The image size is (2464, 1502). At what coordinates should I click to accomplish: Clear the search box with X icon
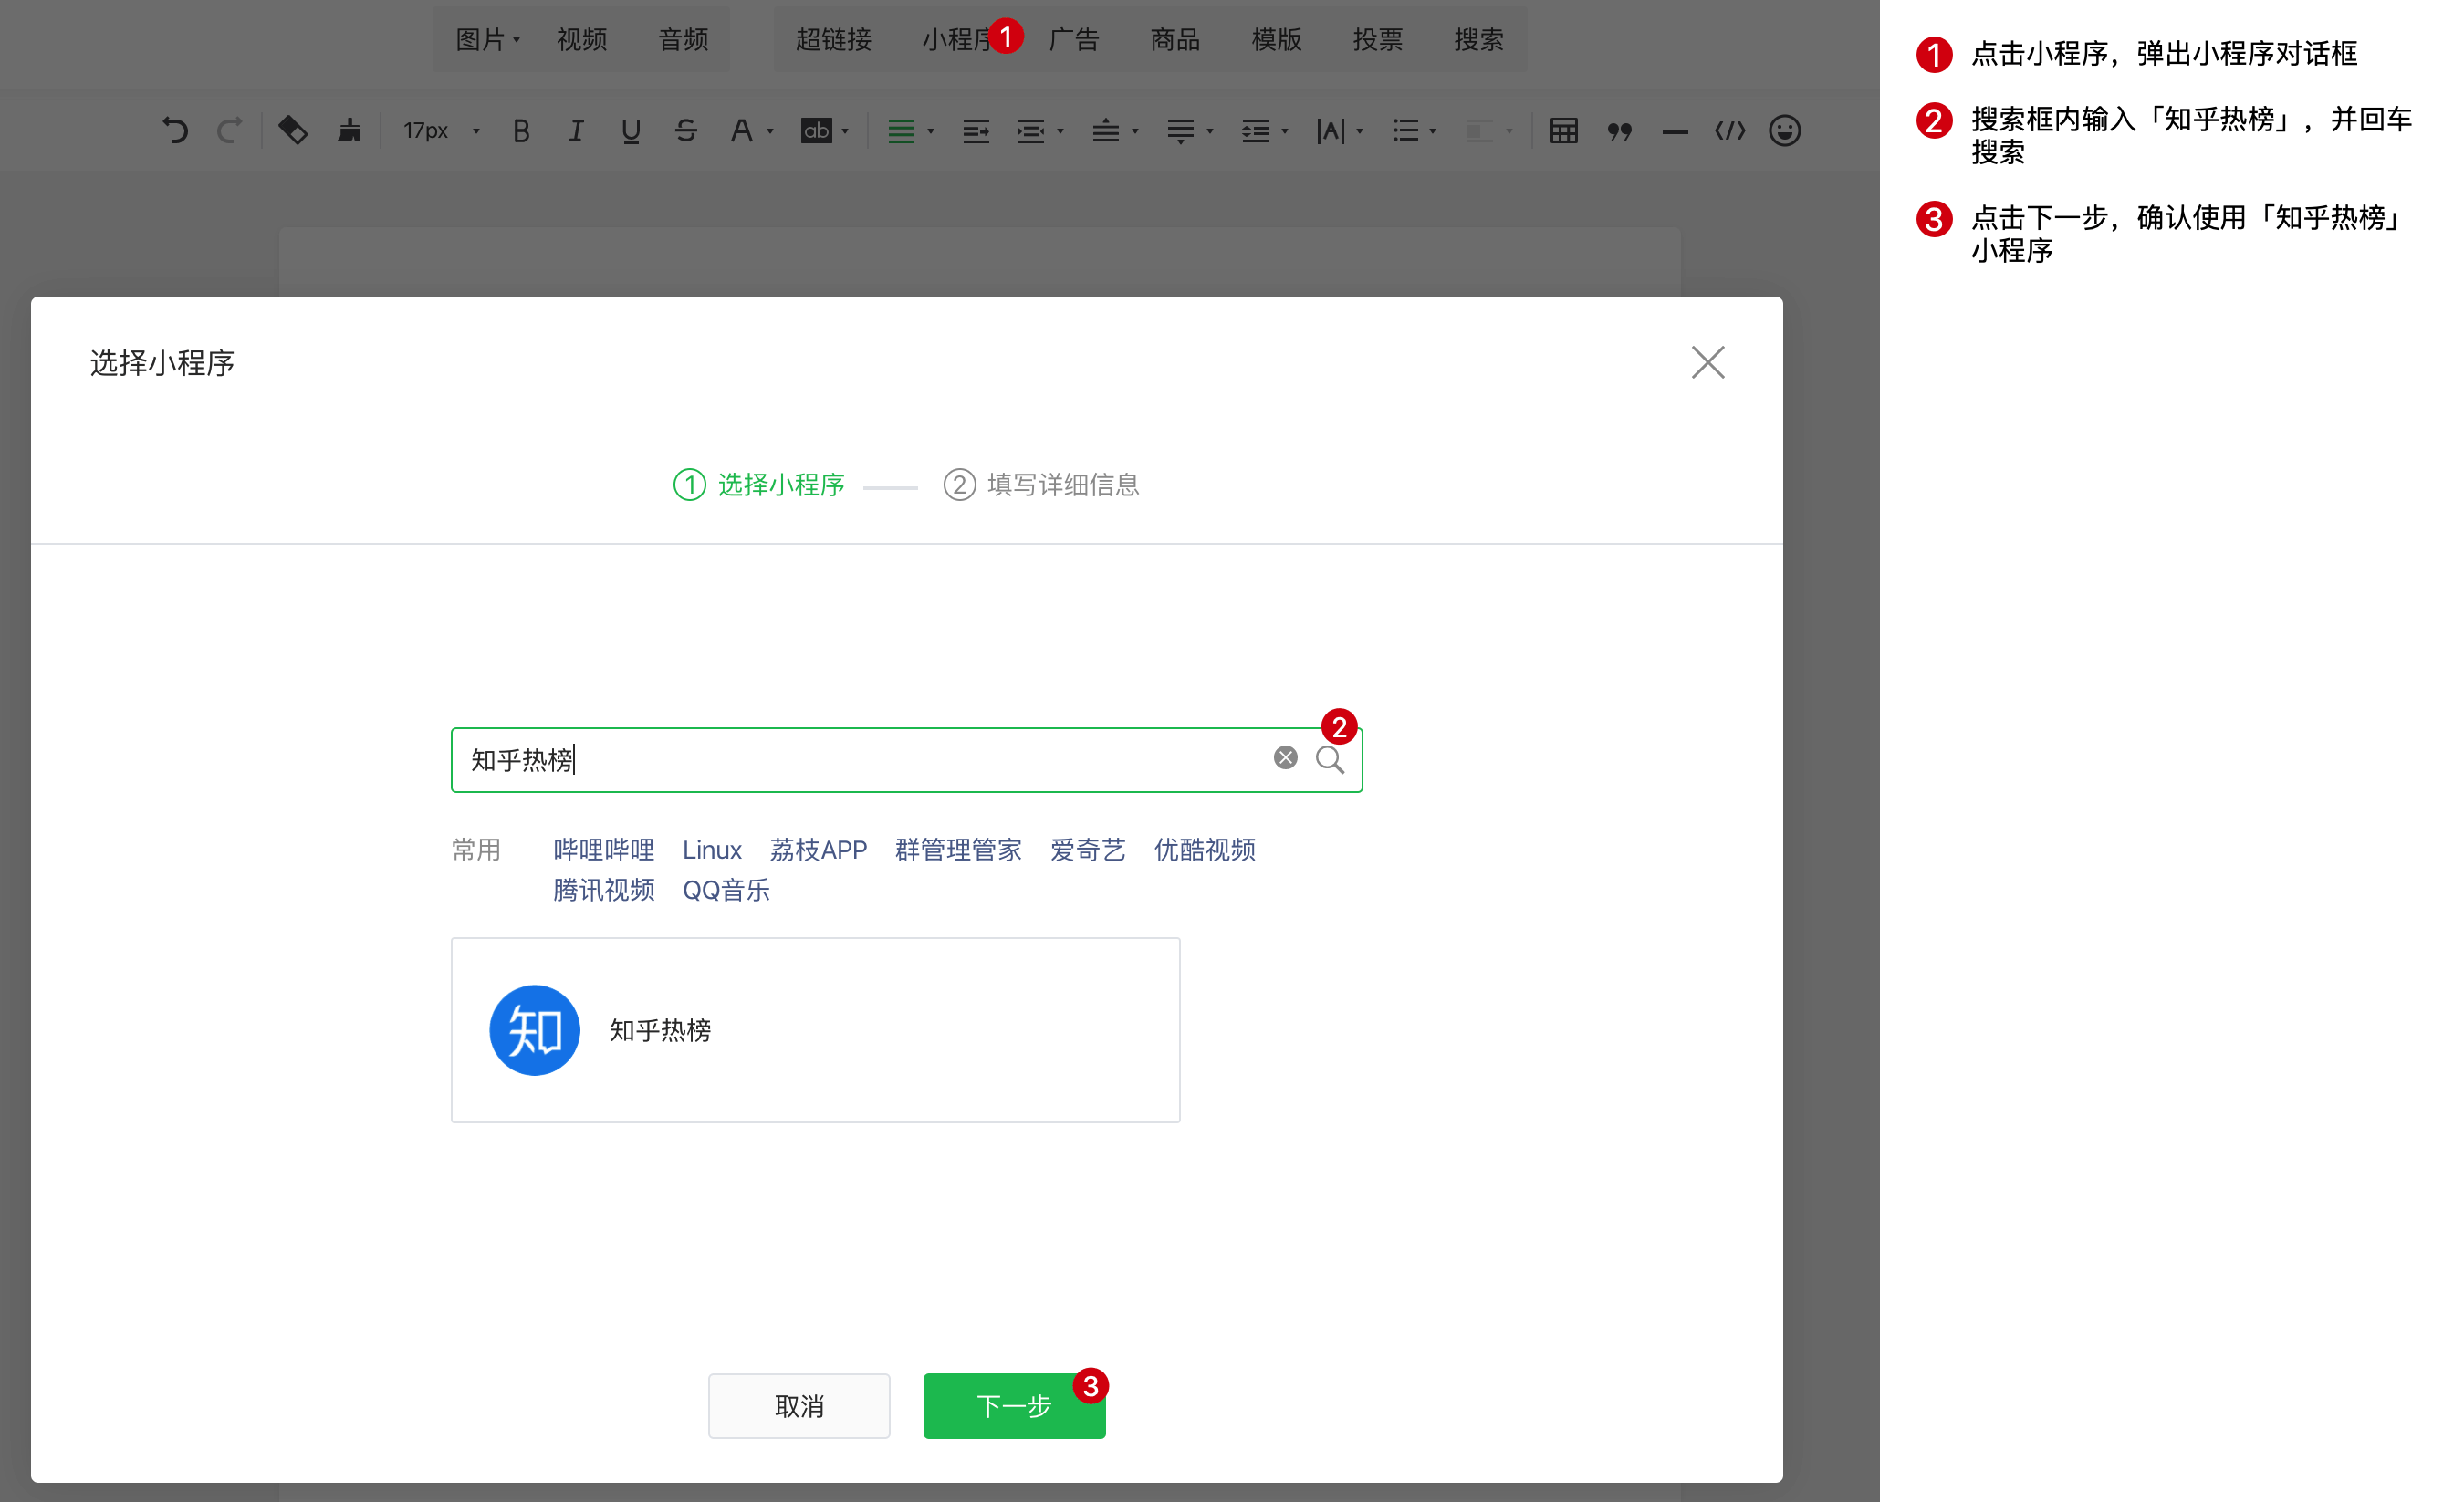pyautogui.click(x=1286, y=758)
